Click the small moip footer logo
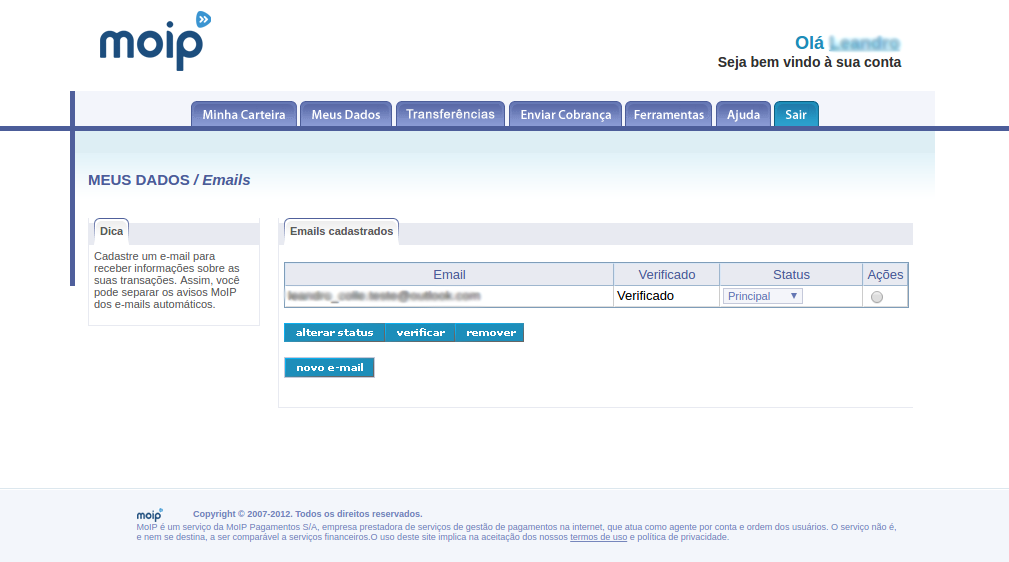Viewport: 1009px width, 562px height. point(149,514)
